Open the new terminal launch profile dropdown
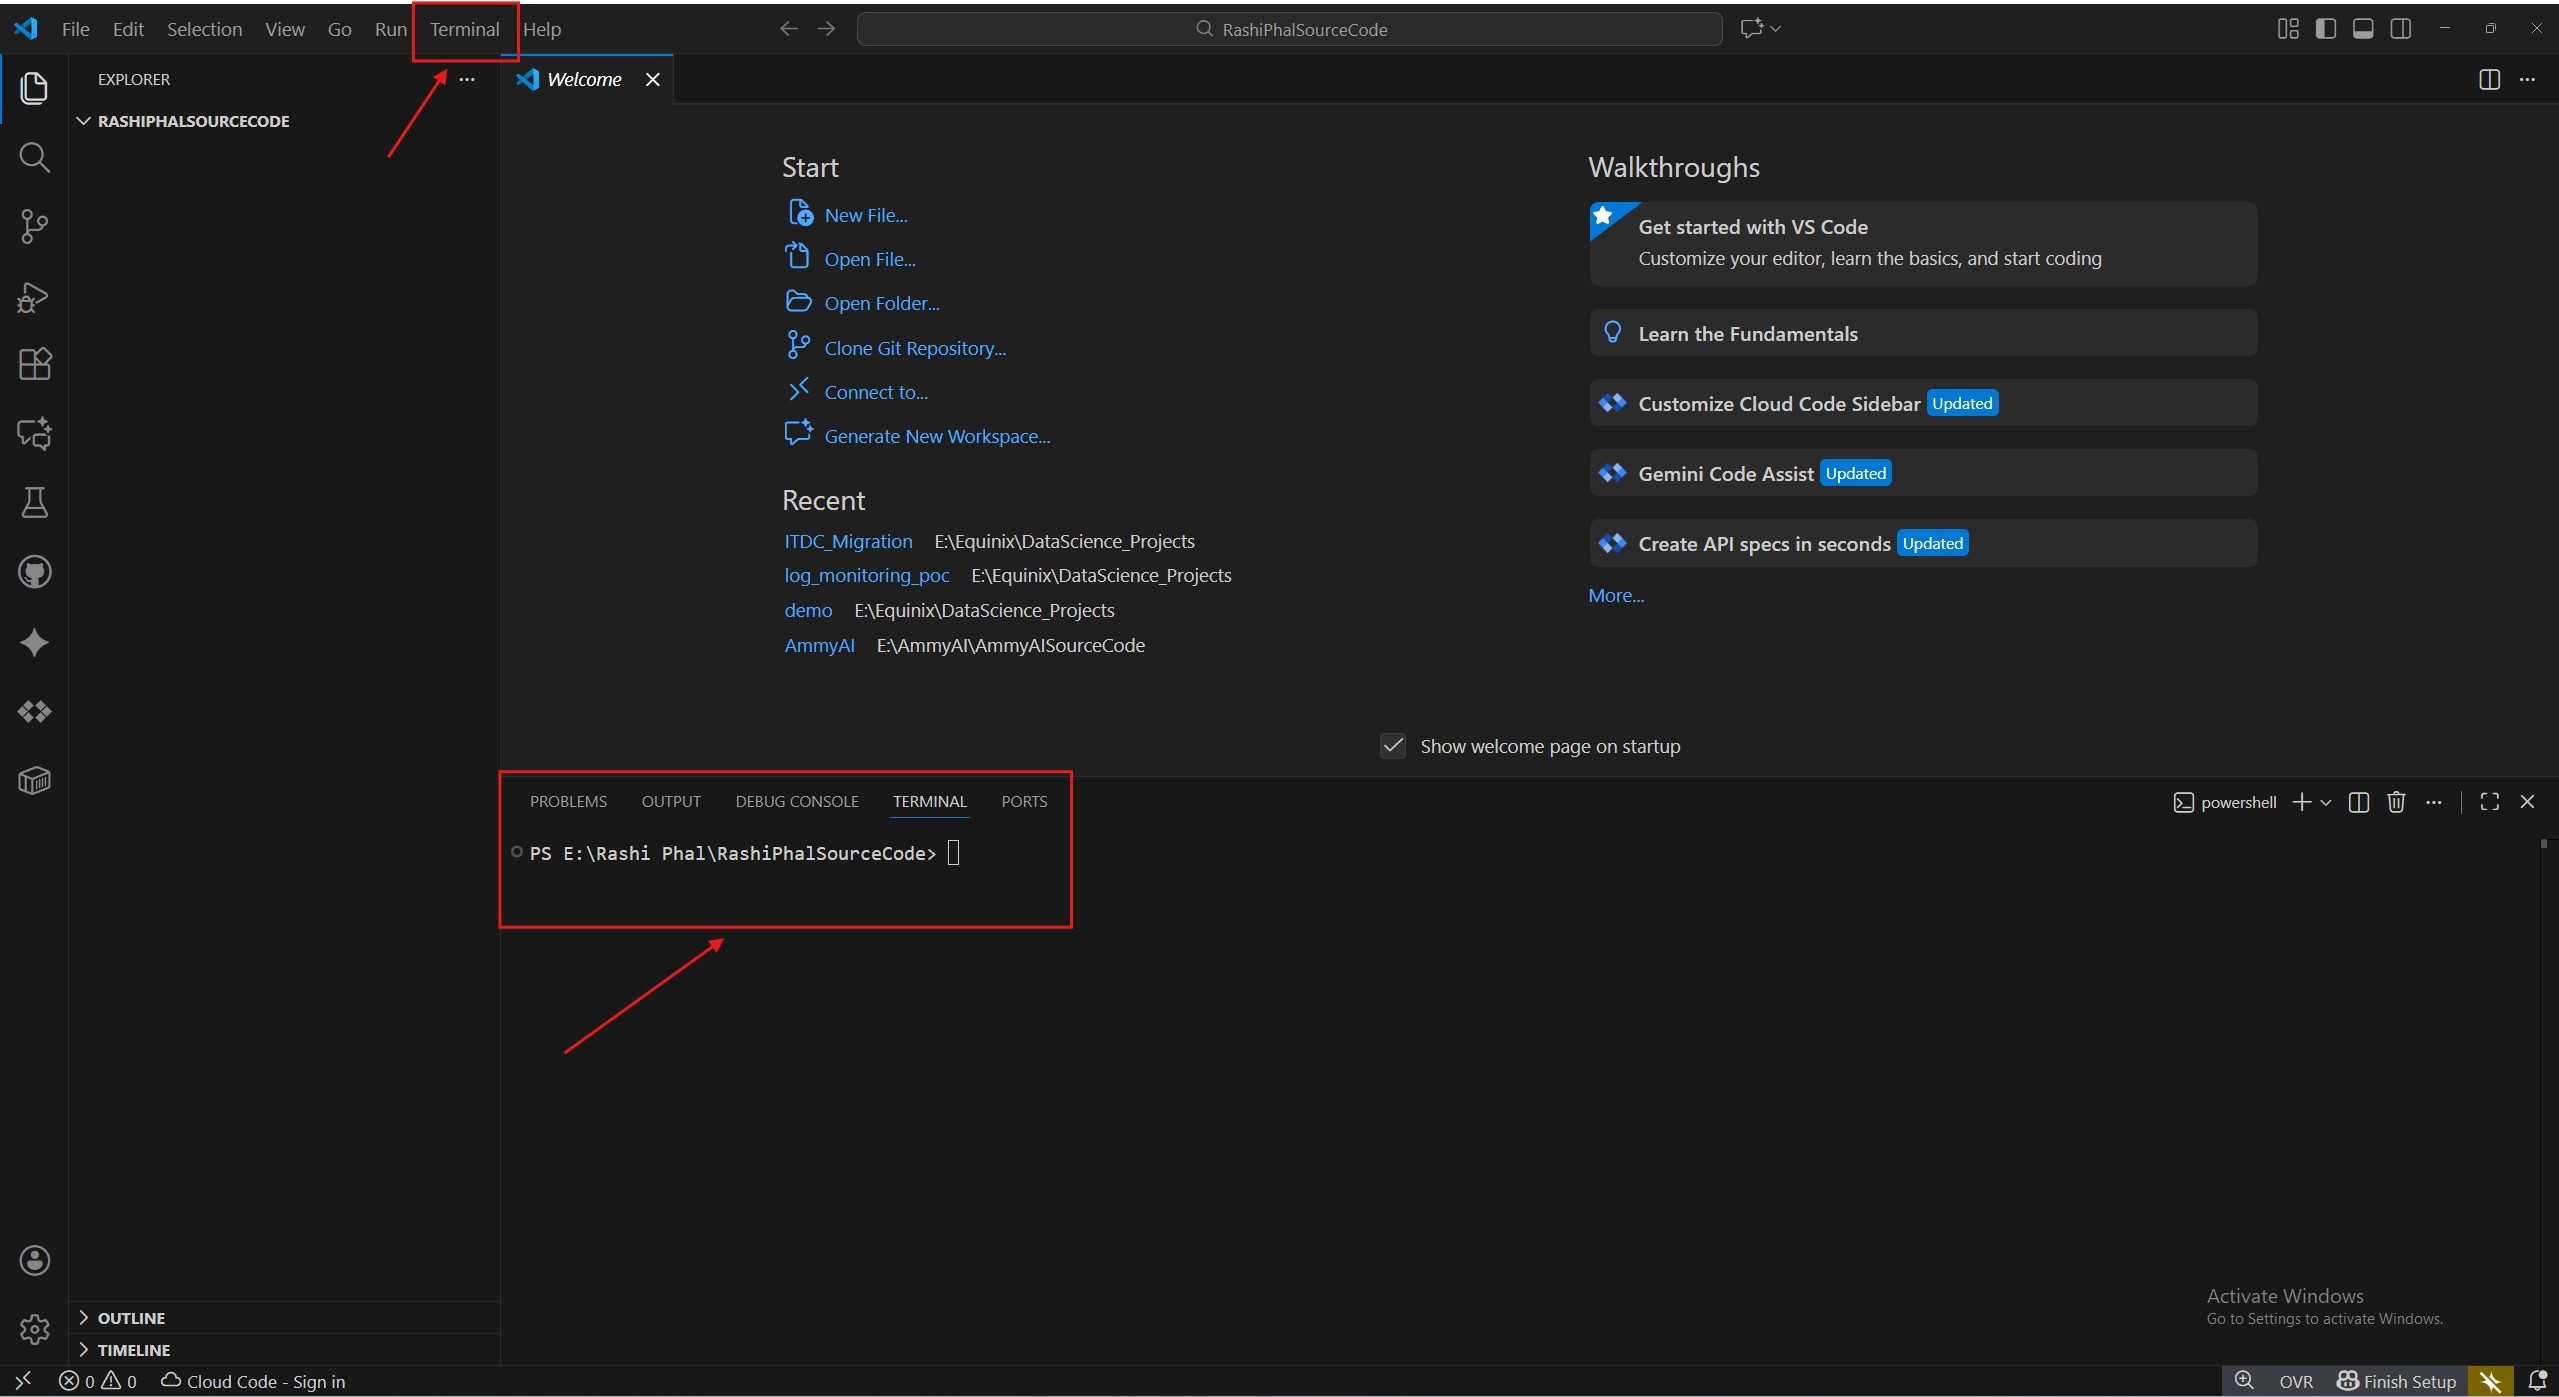Image resolution: width=2559 pixels, height=1397 pixels. [x=2326, y=803]
